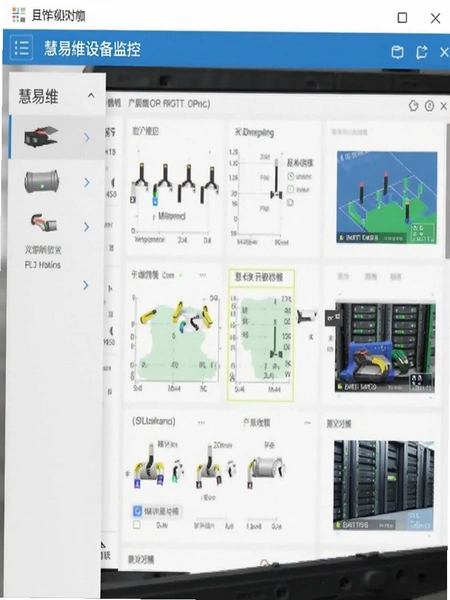Expand the black device sidebar entry arrow
This screenshot has height=600, width=450.
(87, 138)
